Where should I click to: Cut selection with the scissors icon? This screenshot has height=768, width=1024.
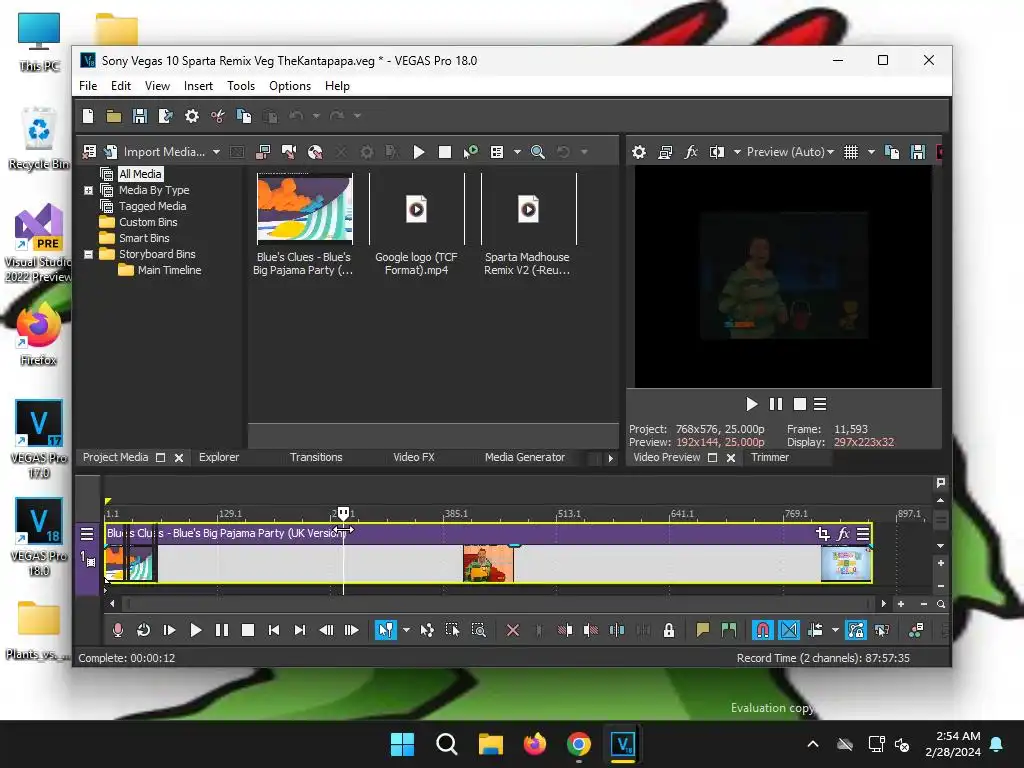tap(217, 116)
